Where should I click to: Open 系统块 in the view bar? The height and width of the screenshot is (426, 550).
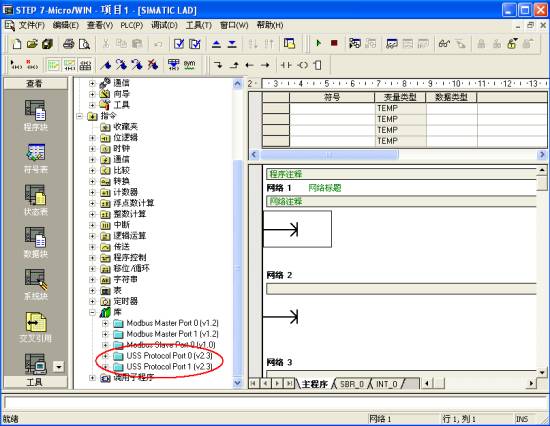point(35,285)
